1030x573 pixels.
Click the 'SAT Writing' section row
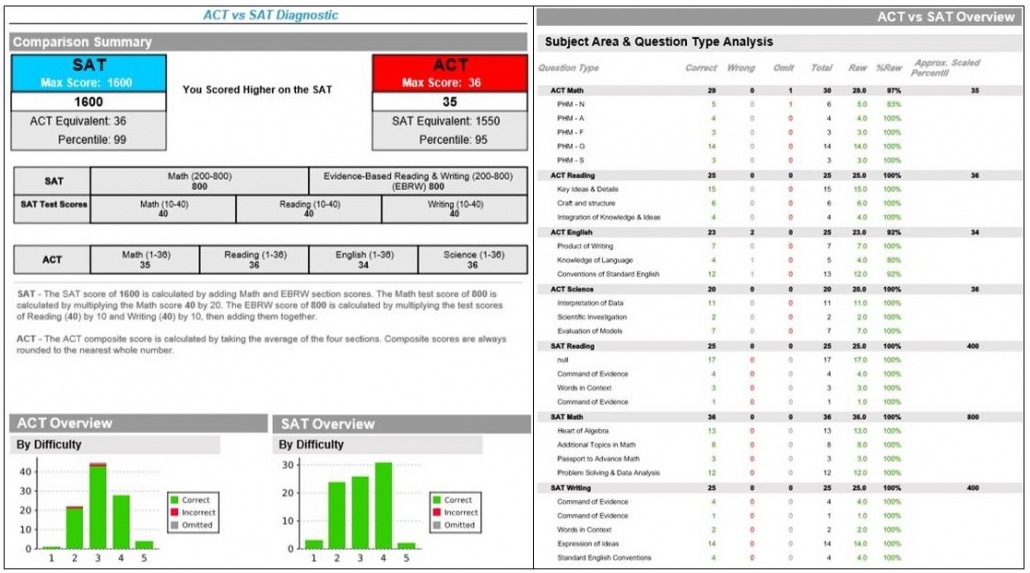pos(779,488)
